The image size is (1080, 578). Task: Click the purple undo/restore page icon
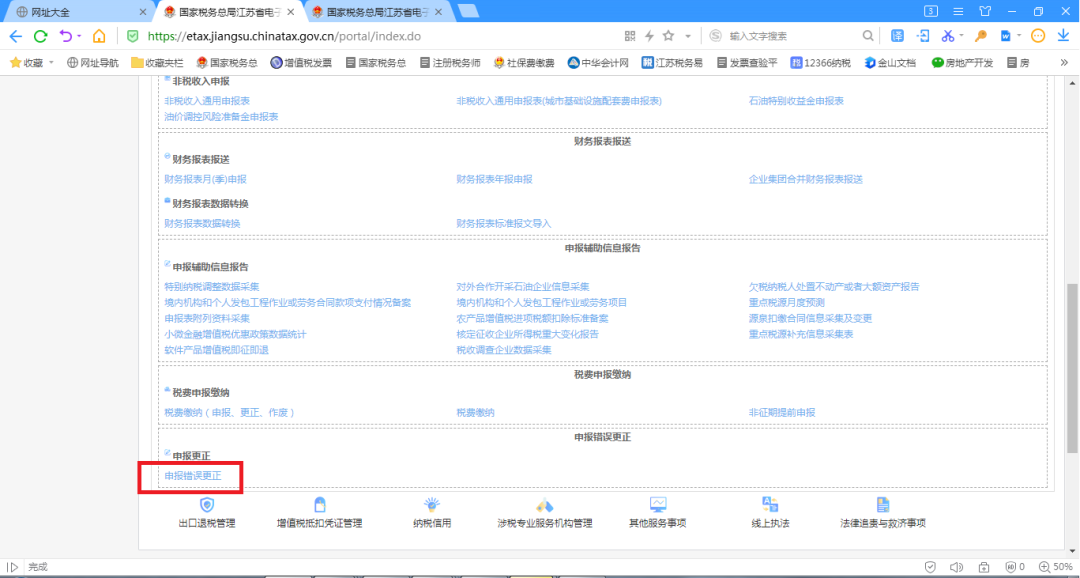pyautogui.click(x=65, y=36)
